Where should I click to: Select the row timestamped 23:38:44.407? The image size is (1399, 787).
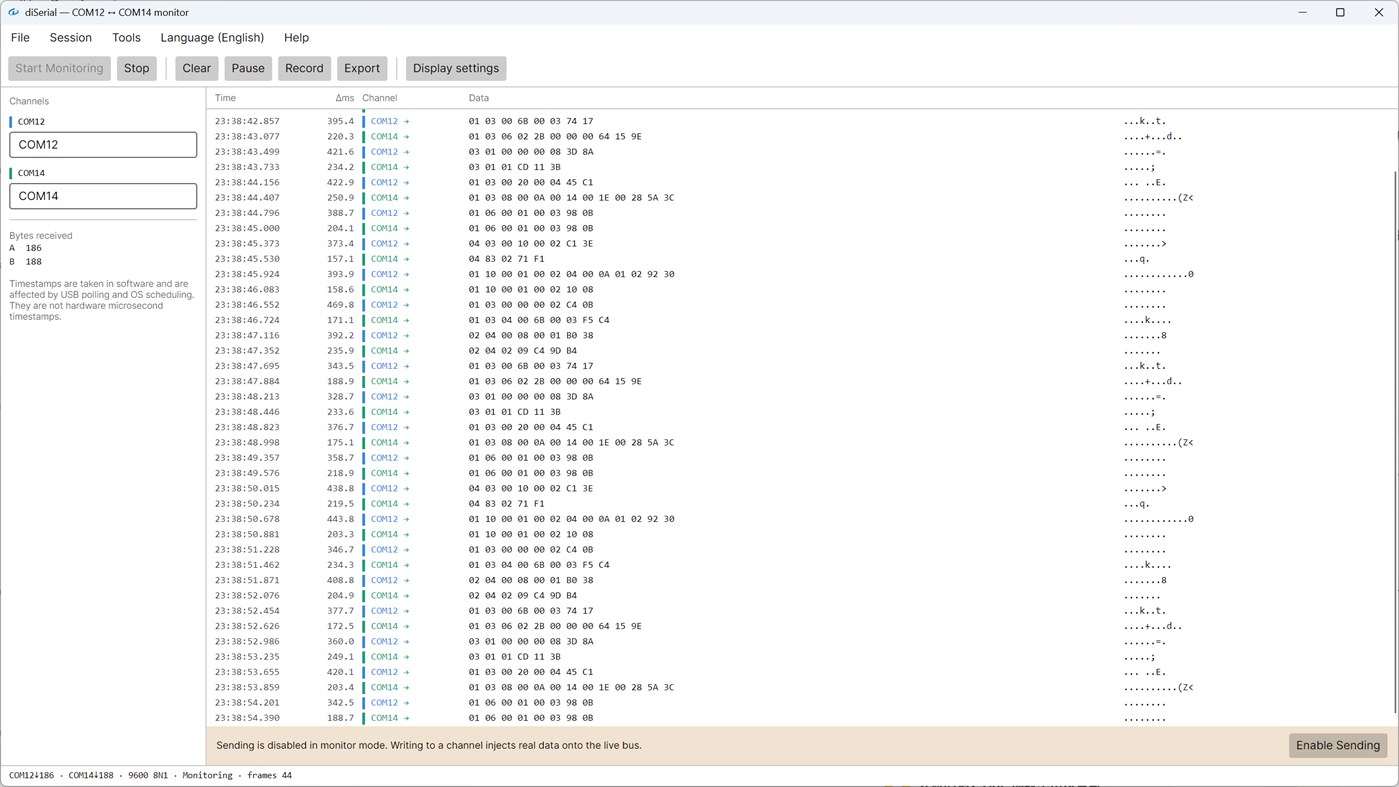(800, 198)
